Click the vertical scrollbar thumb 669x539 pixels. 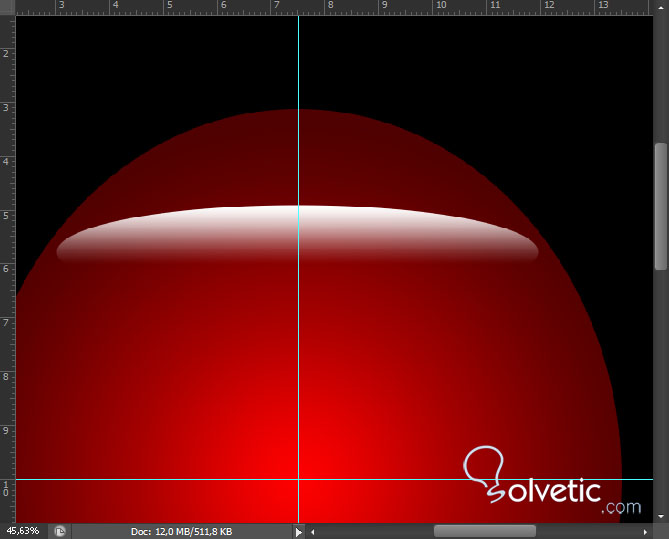[x=660, y=205]
